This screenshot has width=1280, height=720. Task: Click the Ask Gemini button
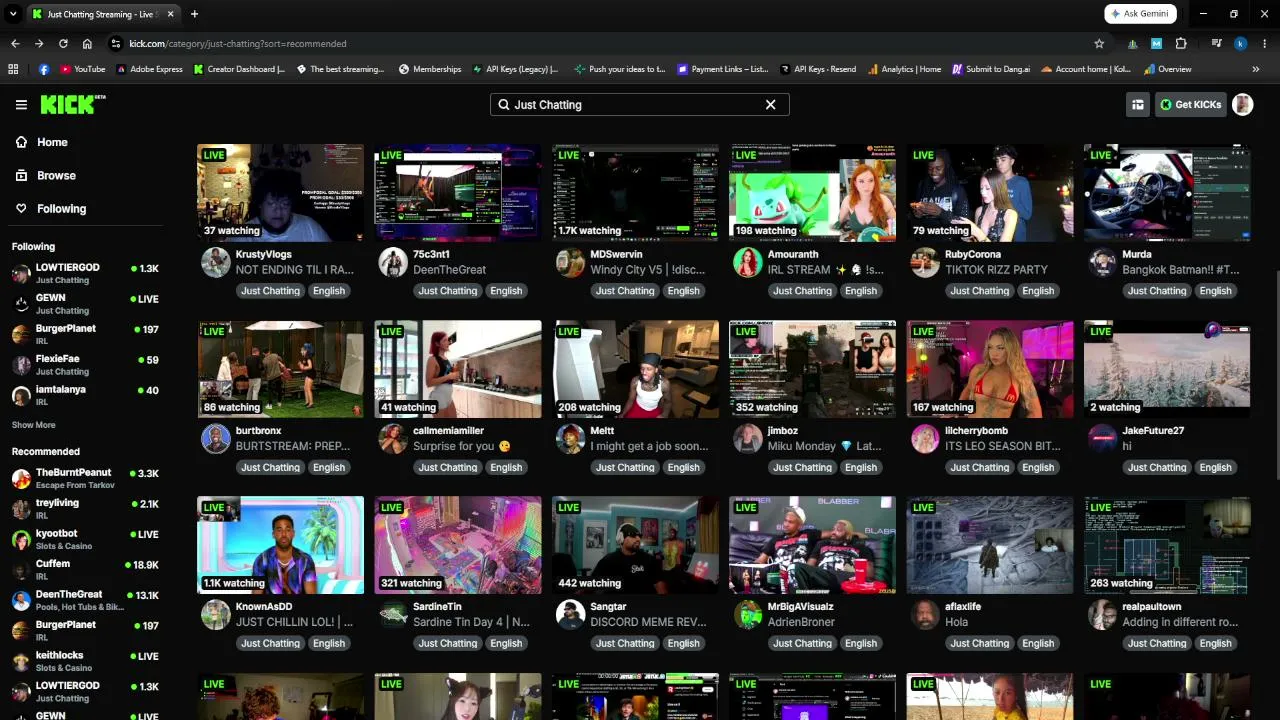pos(1140,14)
